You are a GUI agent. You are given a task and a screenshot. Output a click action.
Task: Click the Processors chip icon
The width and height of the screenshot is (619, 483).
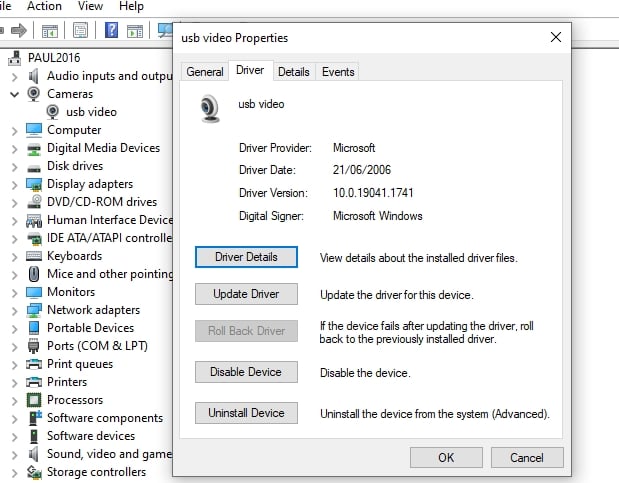pyautogui.click(x=34, y=400)
